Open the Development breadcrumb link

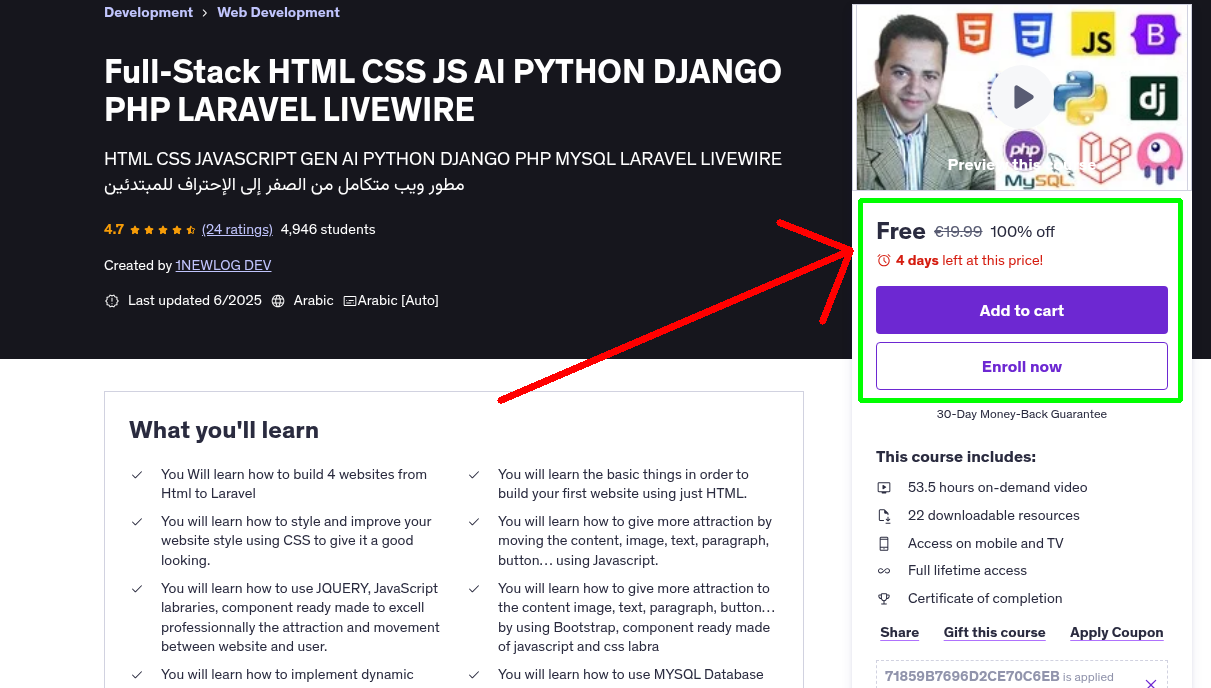(x=148, y=12)
